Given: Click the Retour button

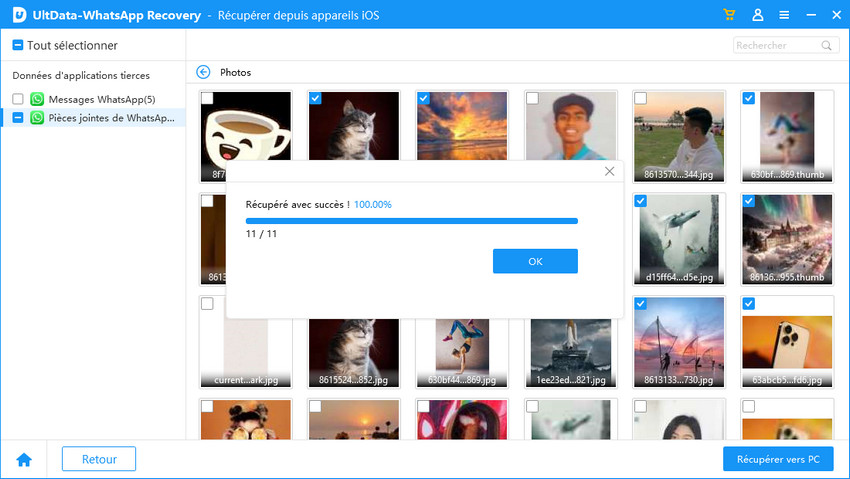Looking at the screenshot, I should (99, 459).
